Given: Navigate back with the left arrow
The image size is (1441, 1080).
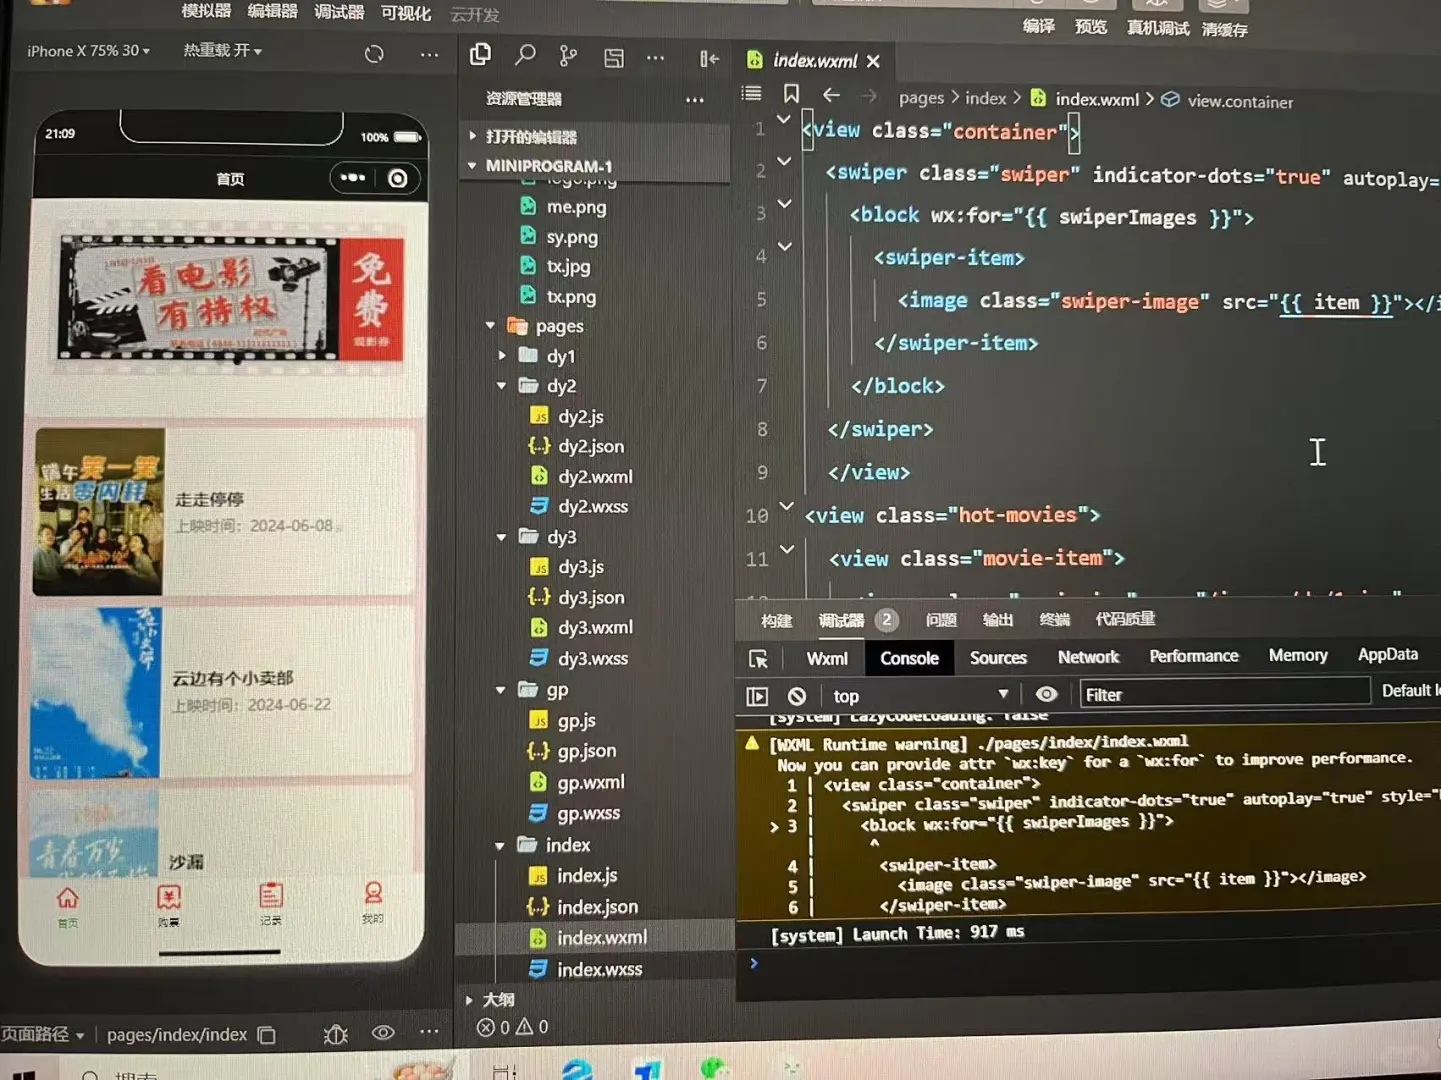Looking at the screenshot, I should 831,94.
